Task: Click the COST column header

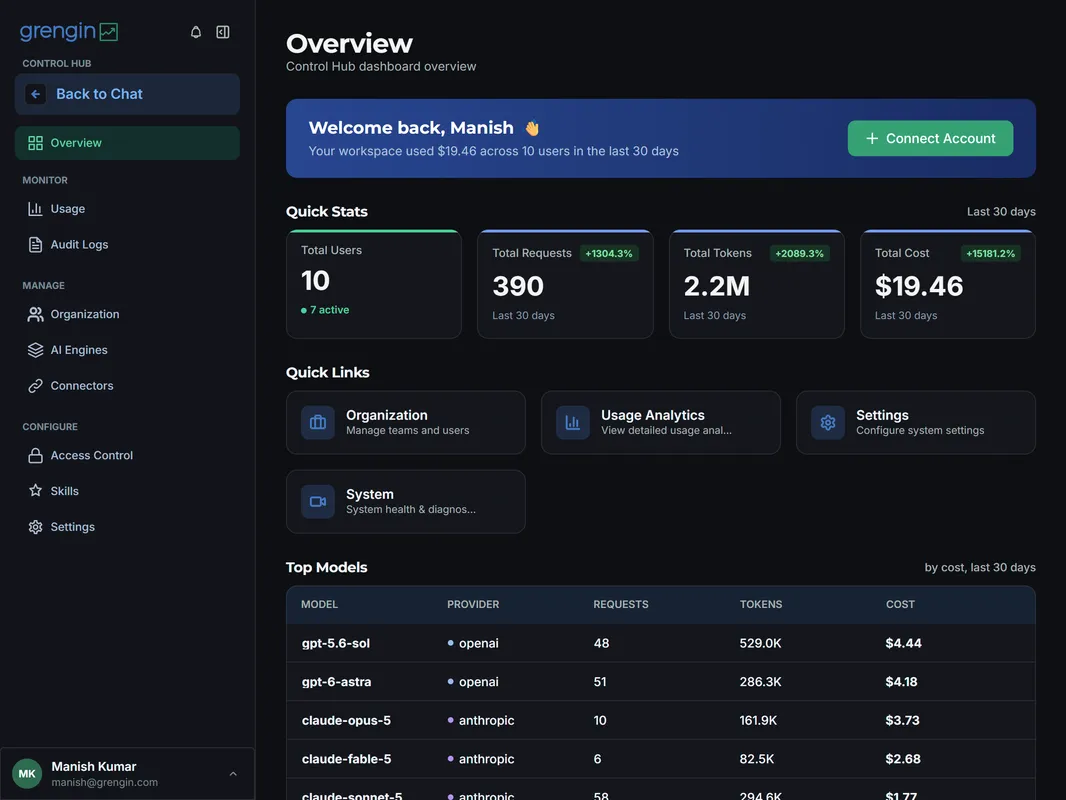Action: pos(900,604)
